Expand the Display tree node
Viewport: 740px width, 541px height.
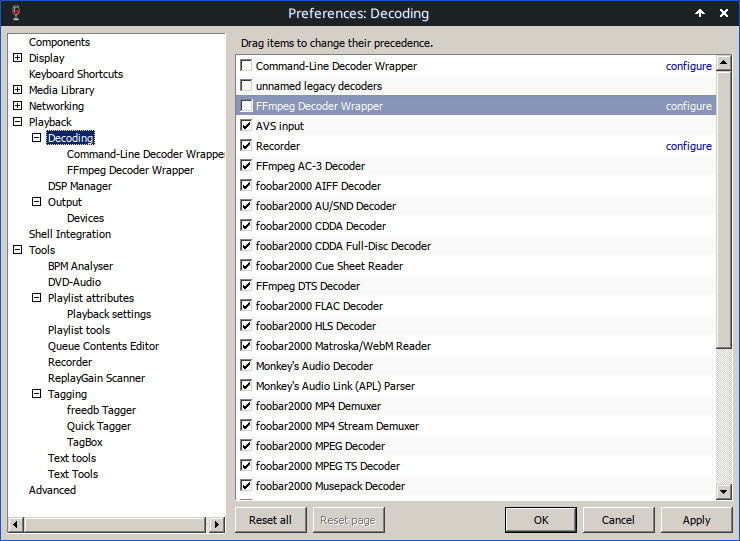17,58
